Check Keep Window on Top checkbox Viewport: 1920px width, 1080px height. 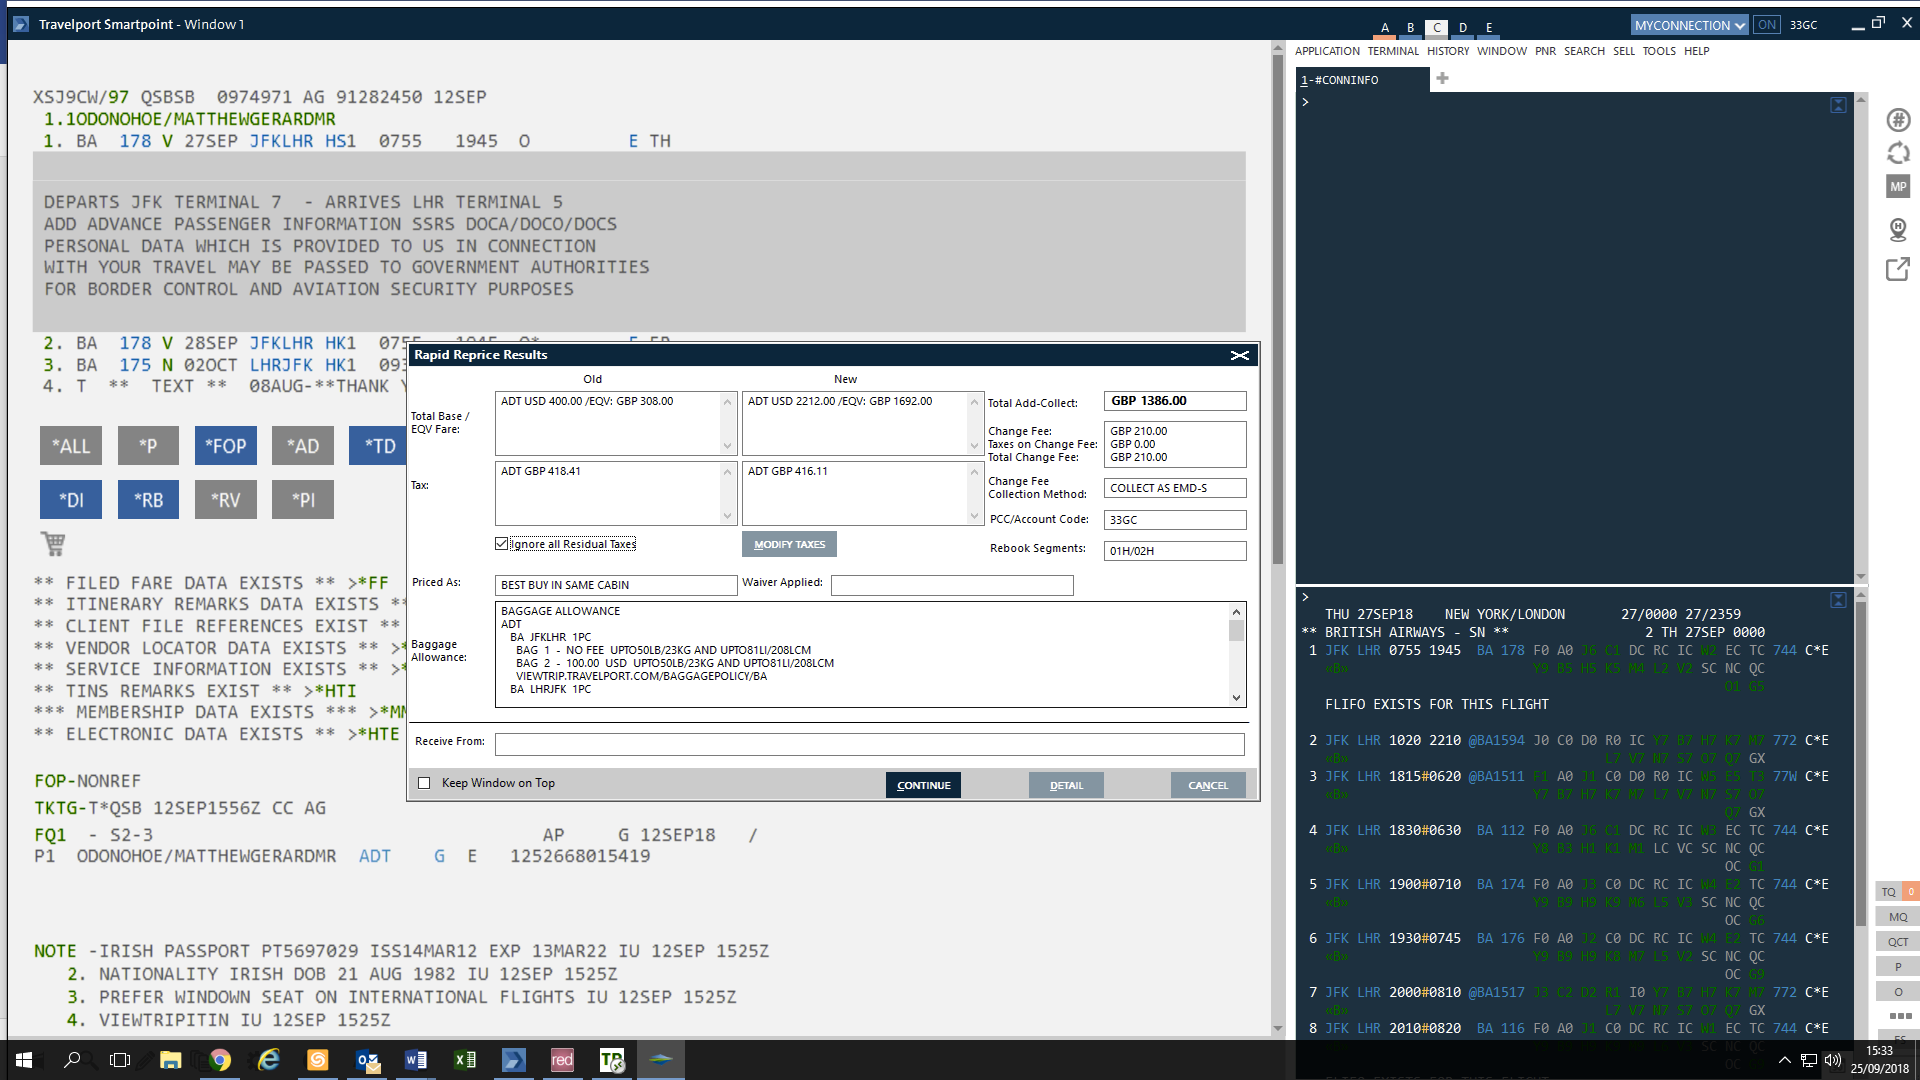424,783
